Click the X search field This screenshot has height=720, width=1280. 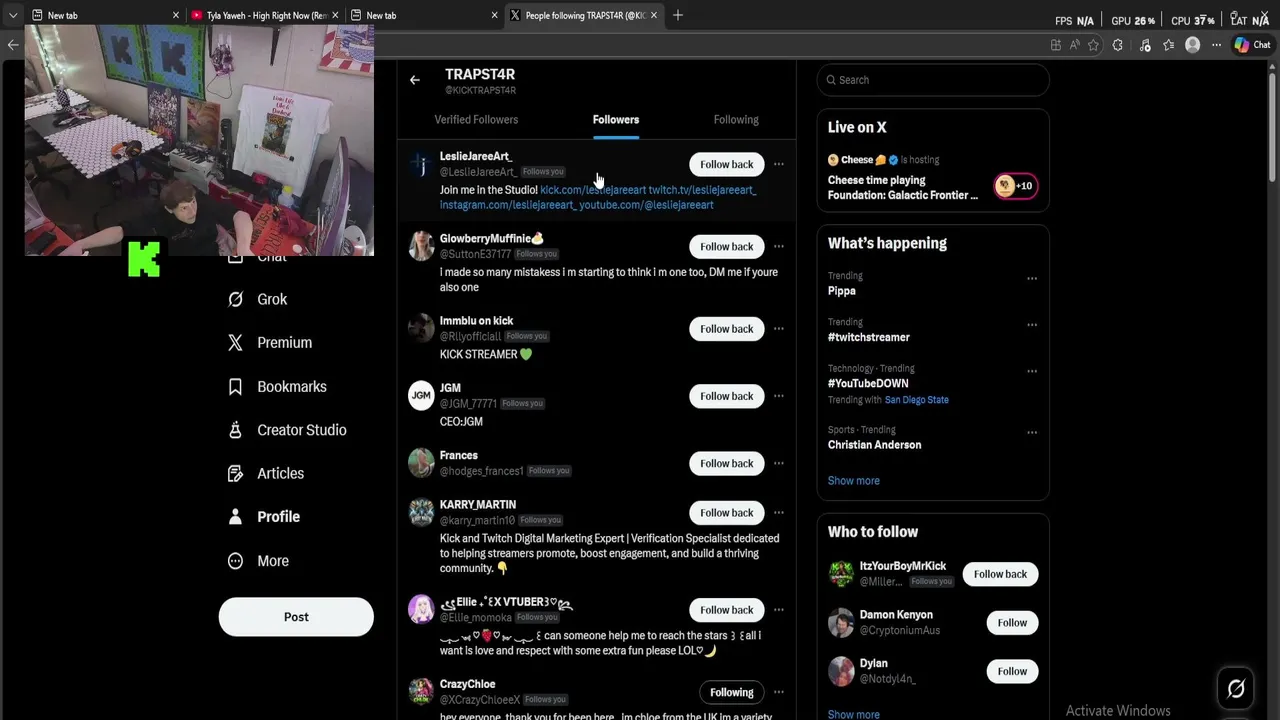pos(933,80)
